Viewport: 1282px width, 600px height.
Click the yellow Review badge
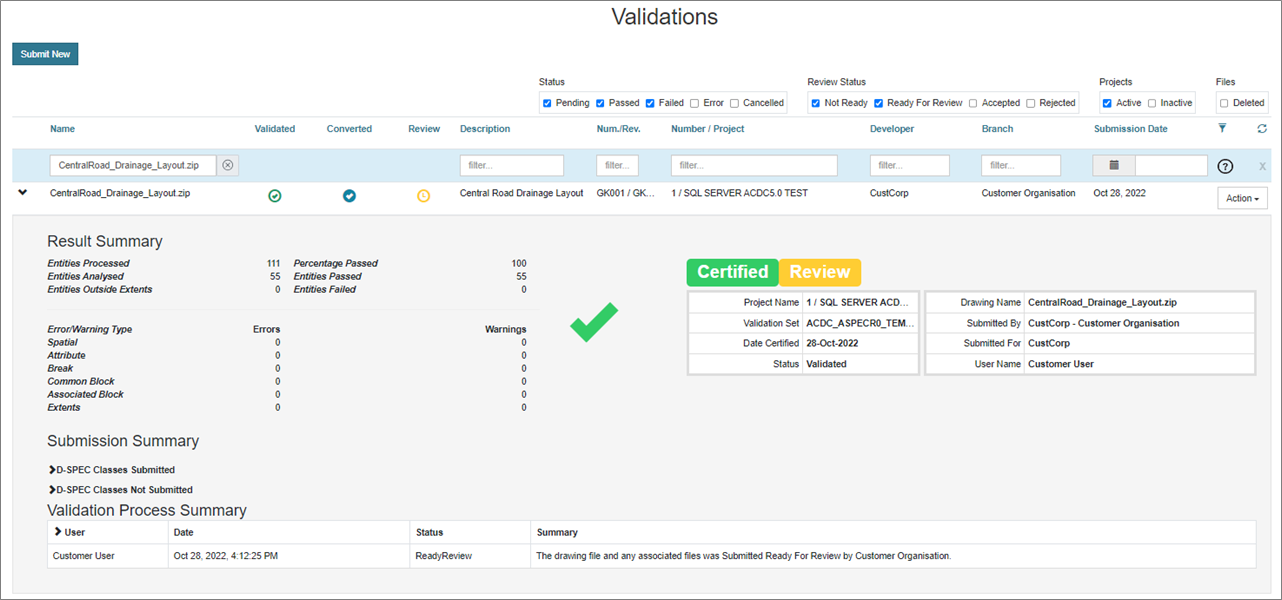[x=819, y=272]
